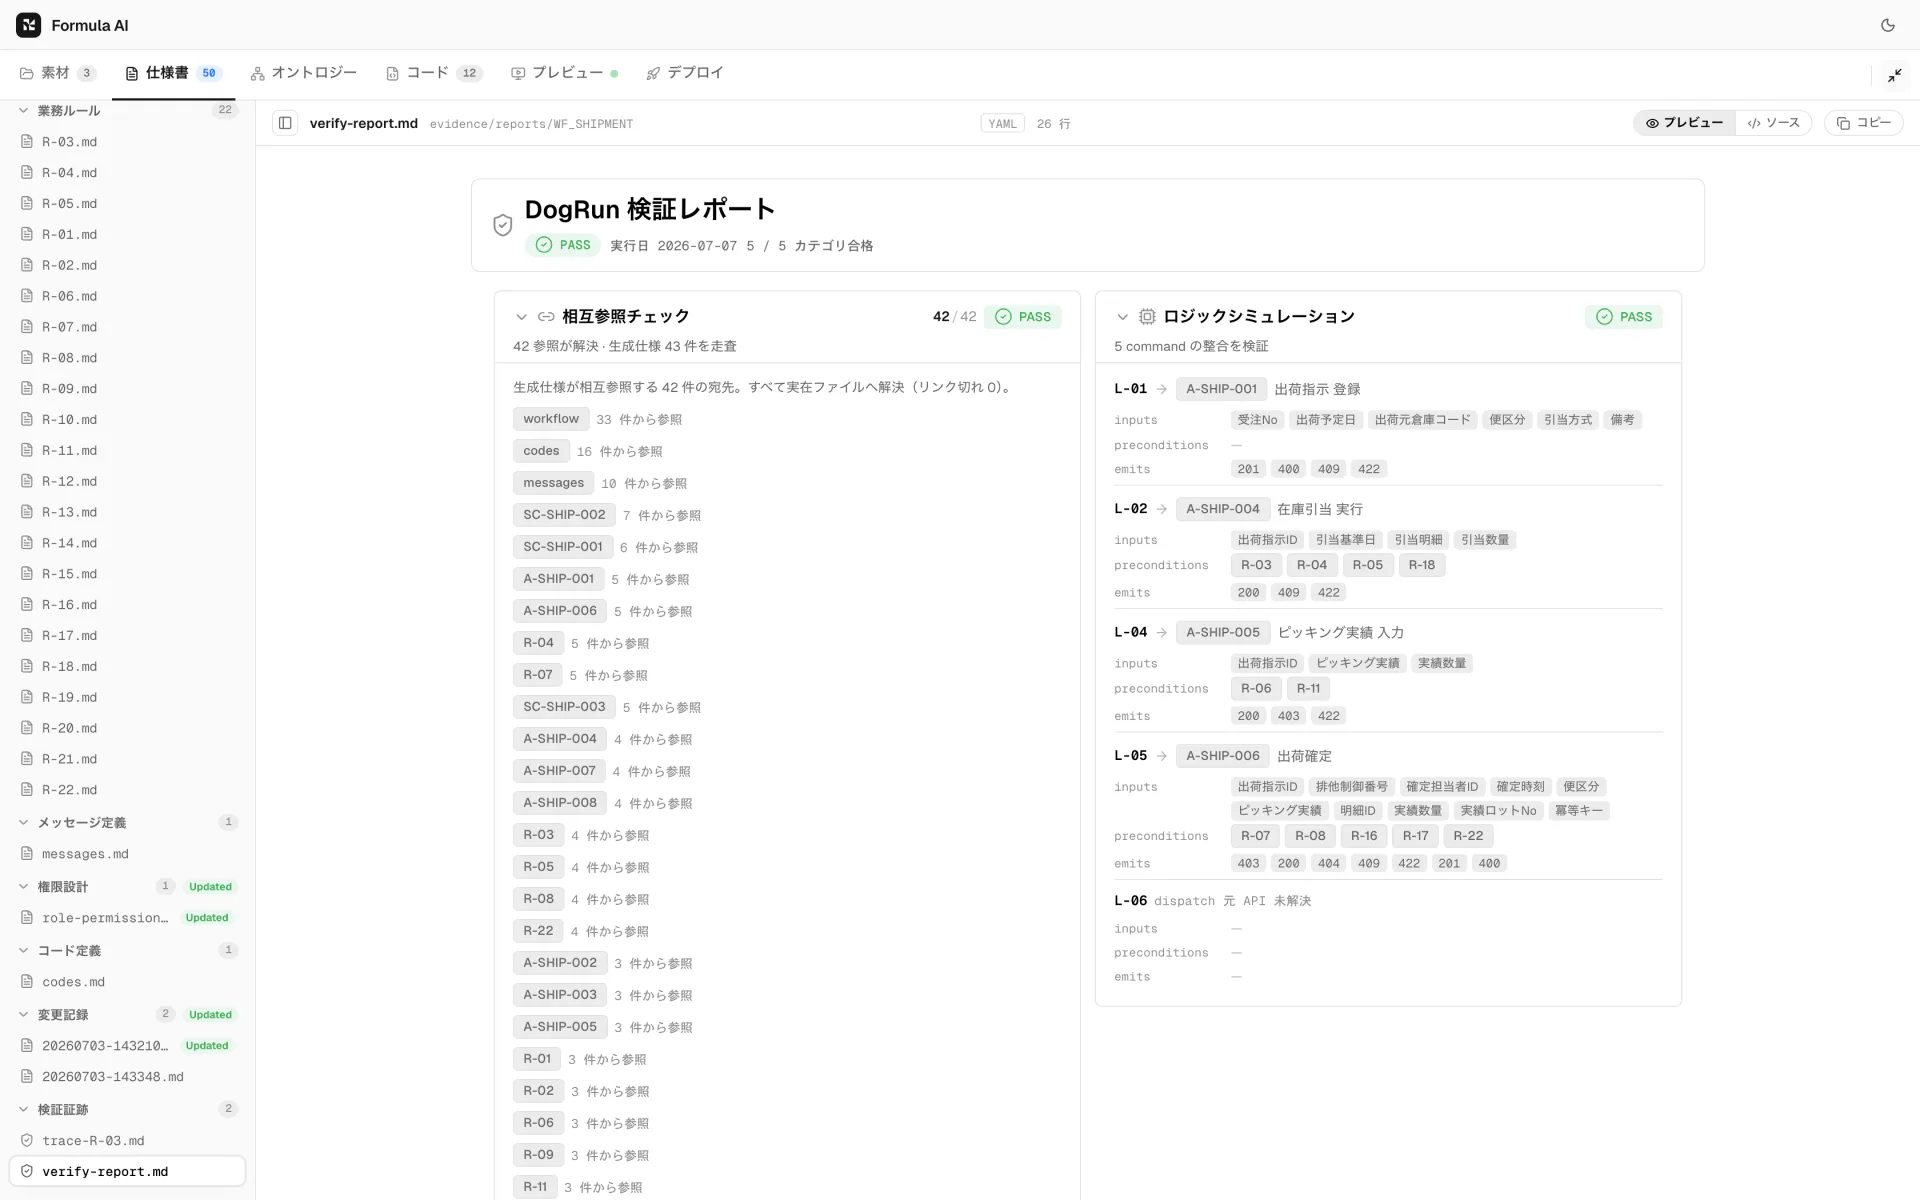Click the file icon of R-03.md
1920x1200 pixels.
click(x=27, y=142)
